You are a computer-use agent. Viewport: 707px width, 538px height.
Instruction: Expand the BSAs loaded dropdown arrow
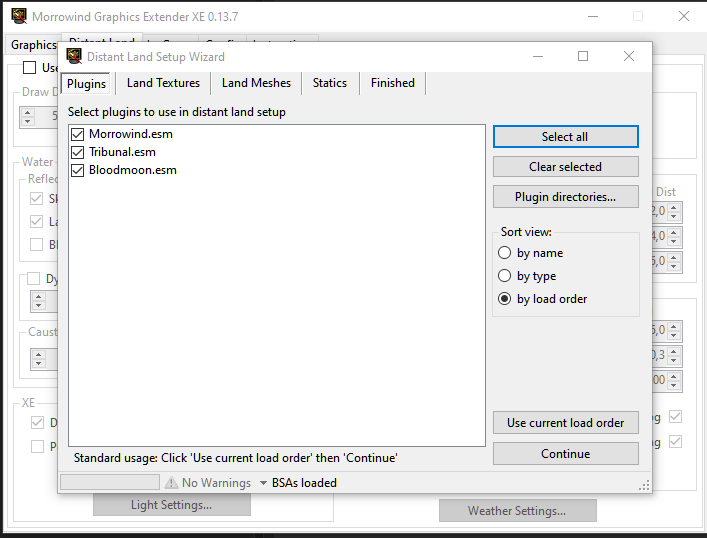[263, 483]
